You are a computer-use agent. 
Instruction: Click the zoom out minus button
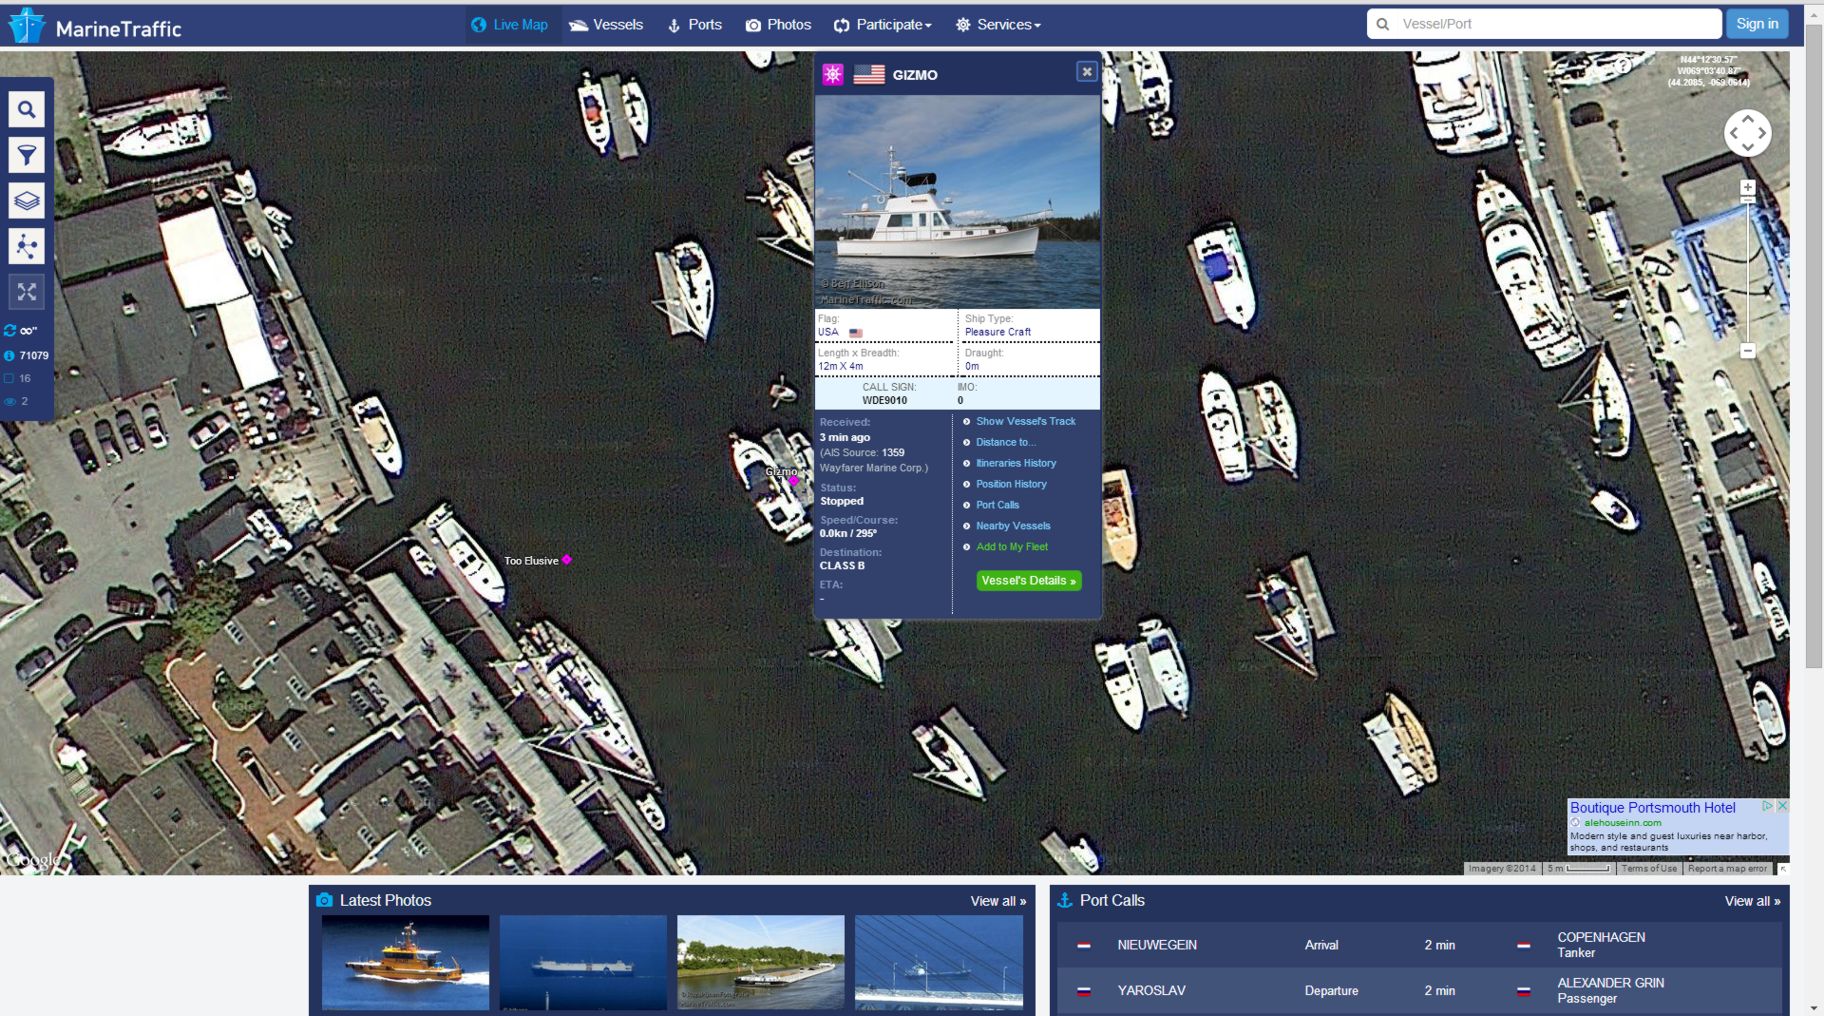[1747, 351]
